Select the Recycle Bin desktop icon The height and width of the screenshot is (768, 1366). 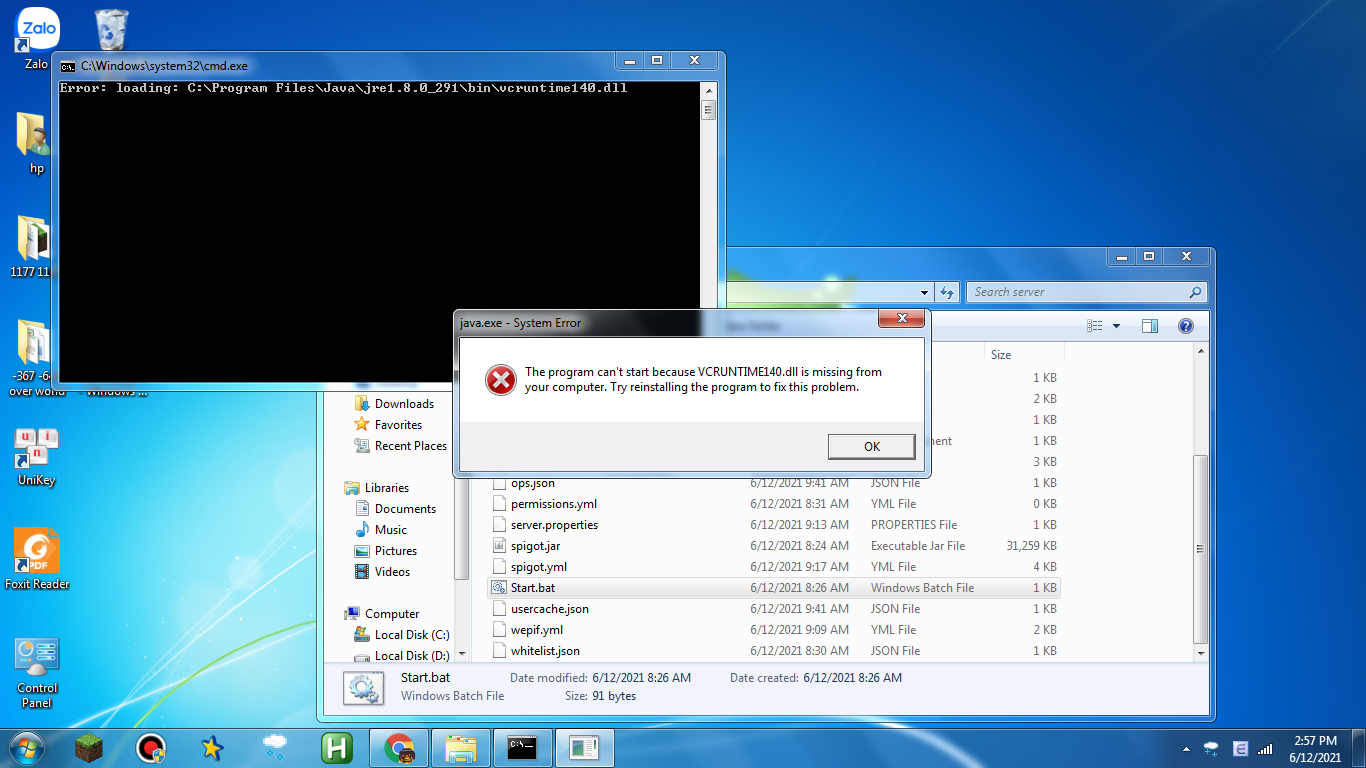pyautogui.click(x=110, y=30)
